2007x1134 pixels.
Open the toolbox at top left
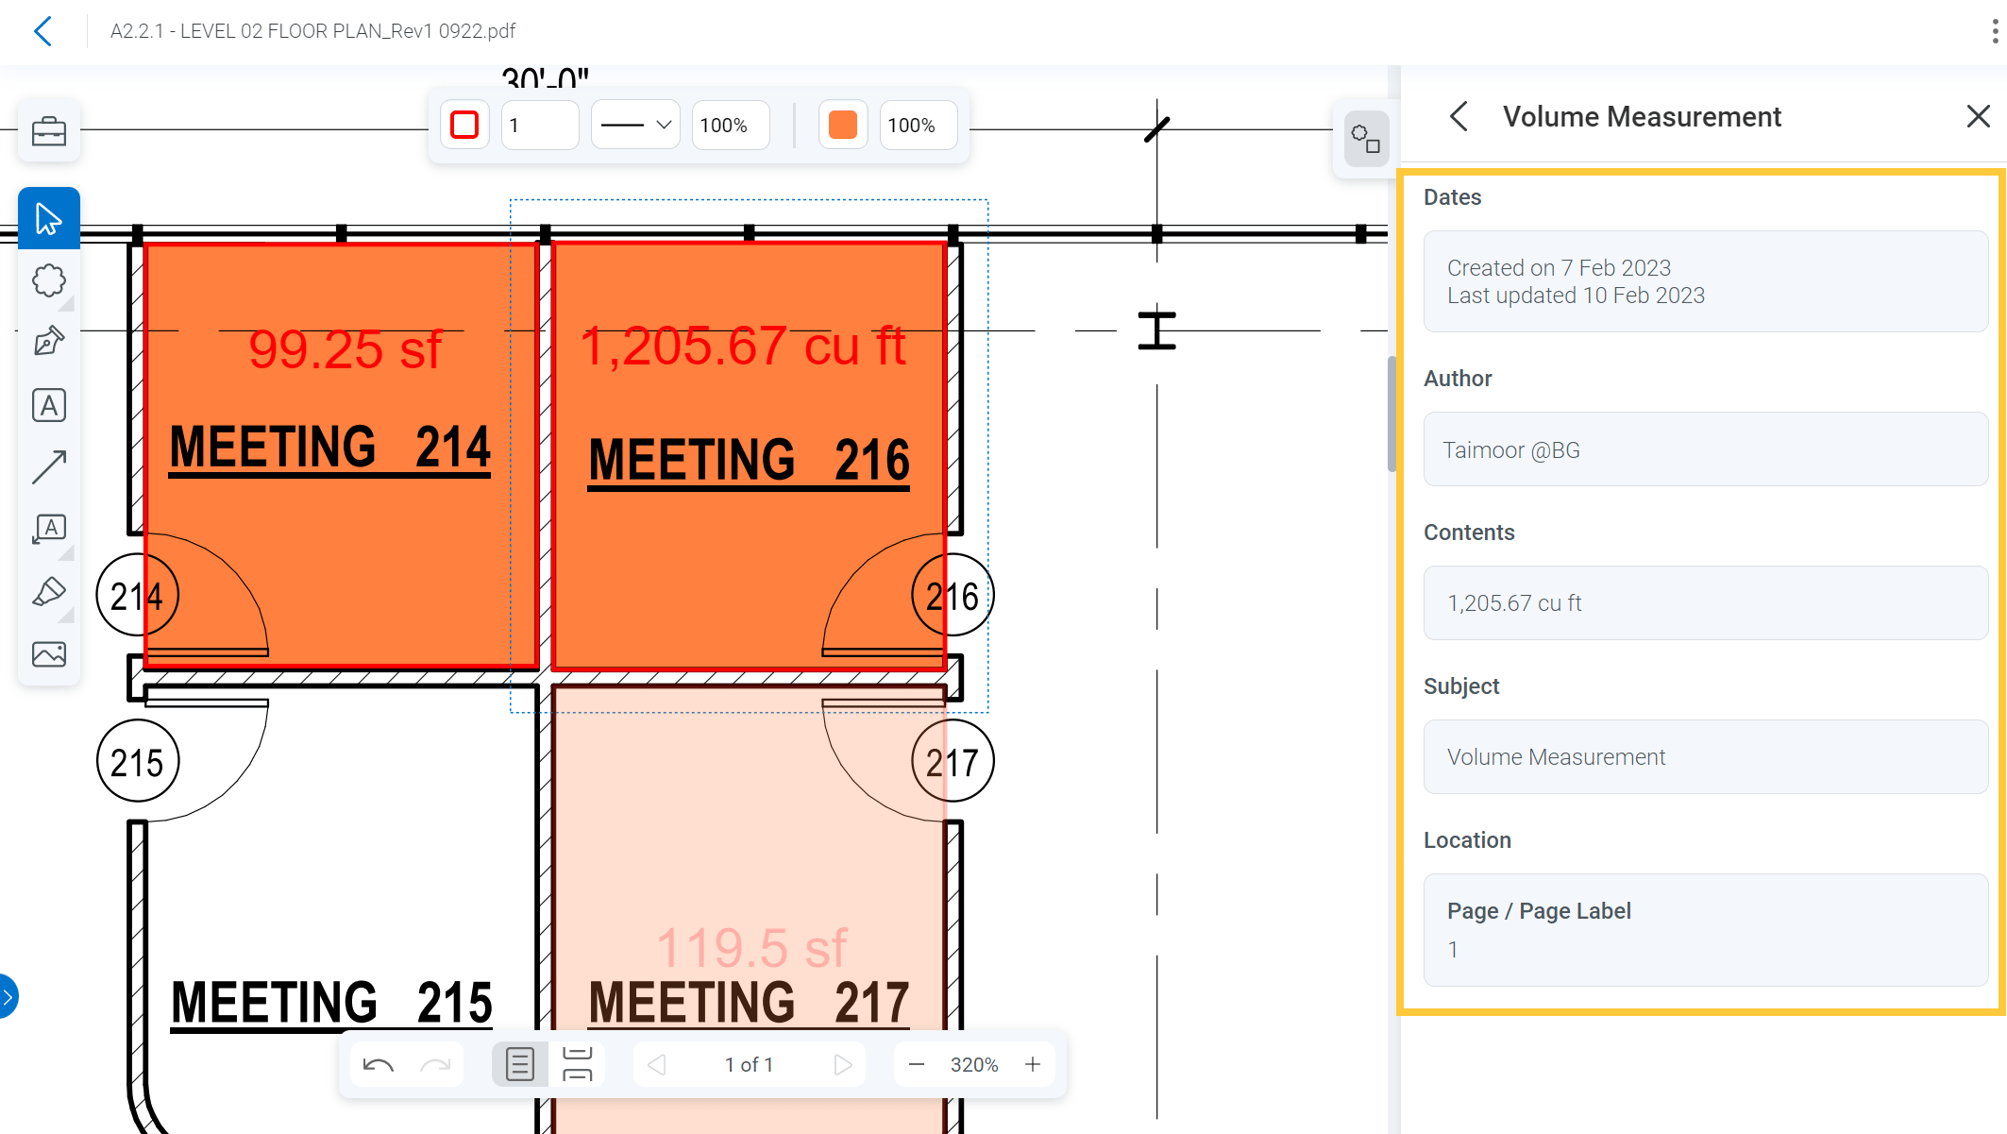(48, 131)
